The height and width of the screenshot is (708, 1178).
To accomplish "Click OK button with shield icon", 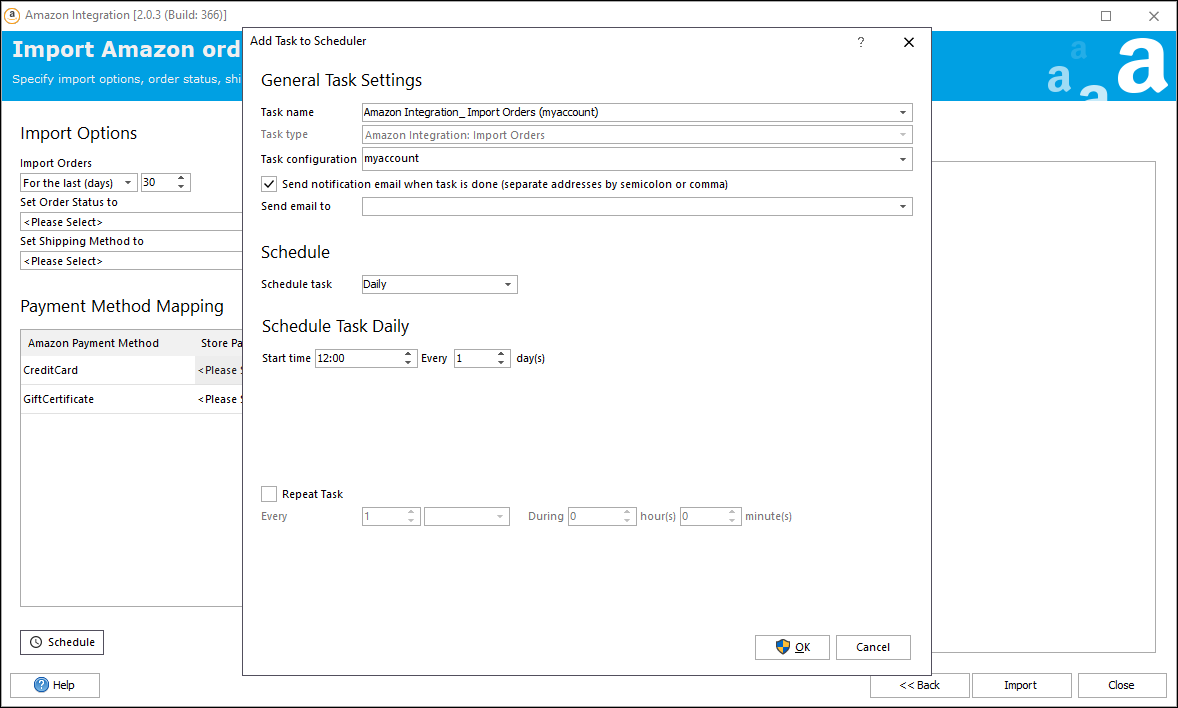I will pyautogui.click(x=792, y=647).
